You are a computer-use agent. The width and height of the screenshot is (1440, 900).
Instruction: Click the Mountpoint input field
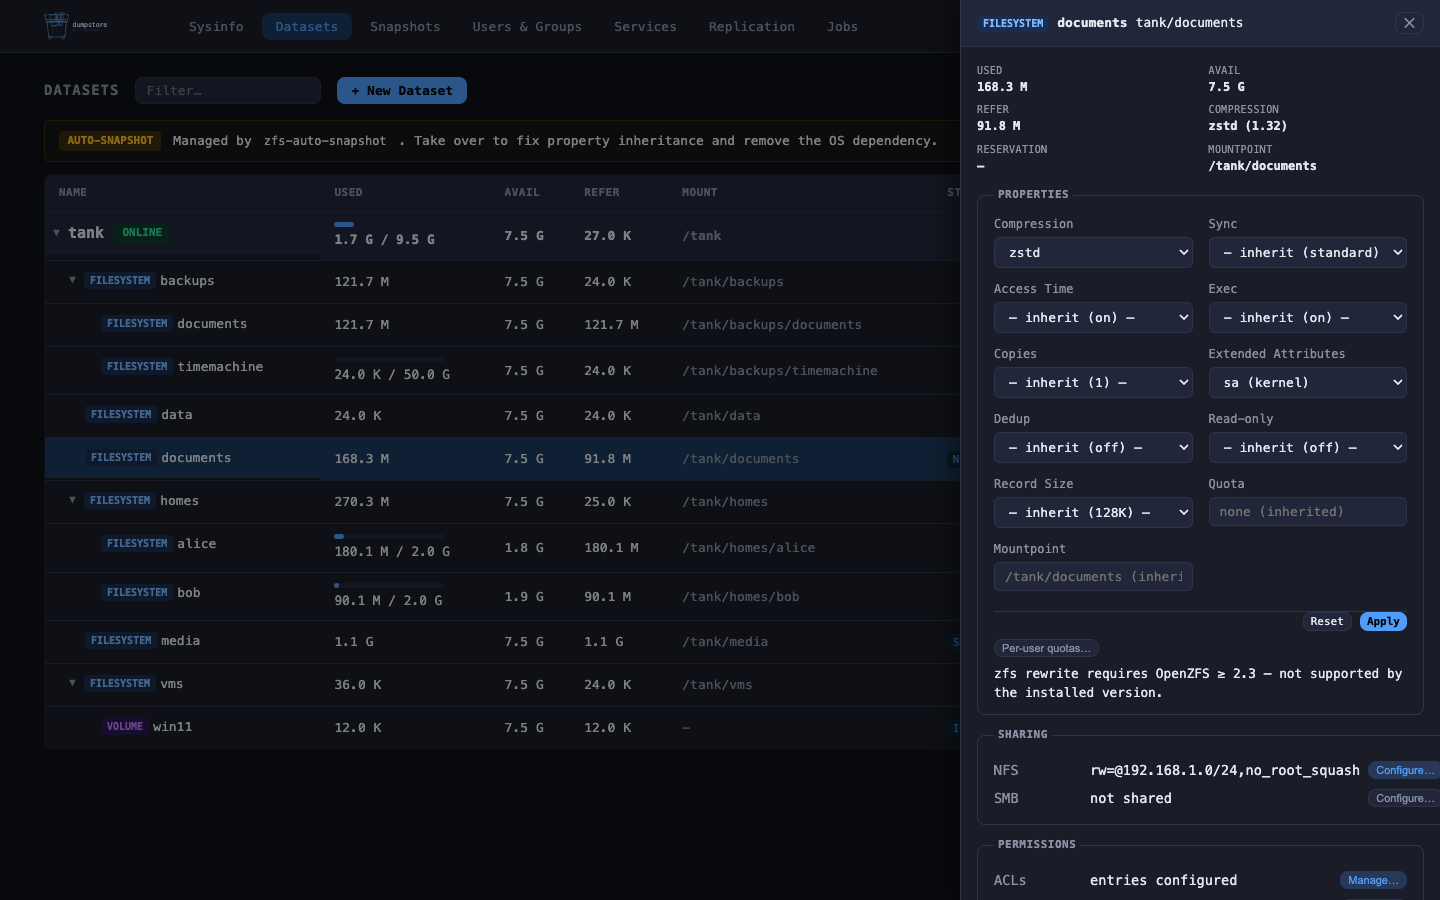pos(1093,577)
